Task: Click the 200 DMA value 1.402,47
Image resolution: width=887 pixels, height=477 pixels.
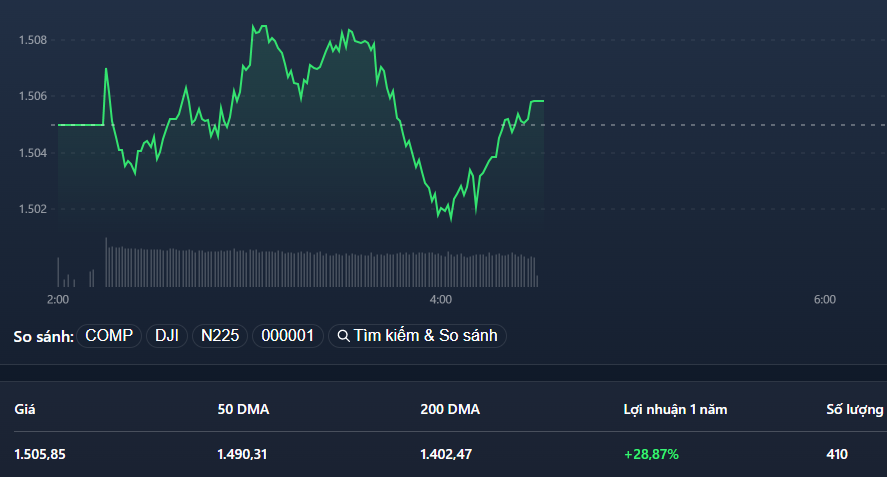Action: 446,454
